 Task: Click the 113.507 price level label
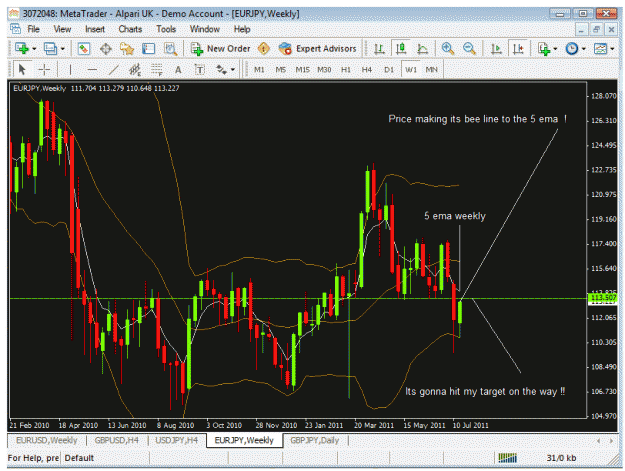coord(603,297)
